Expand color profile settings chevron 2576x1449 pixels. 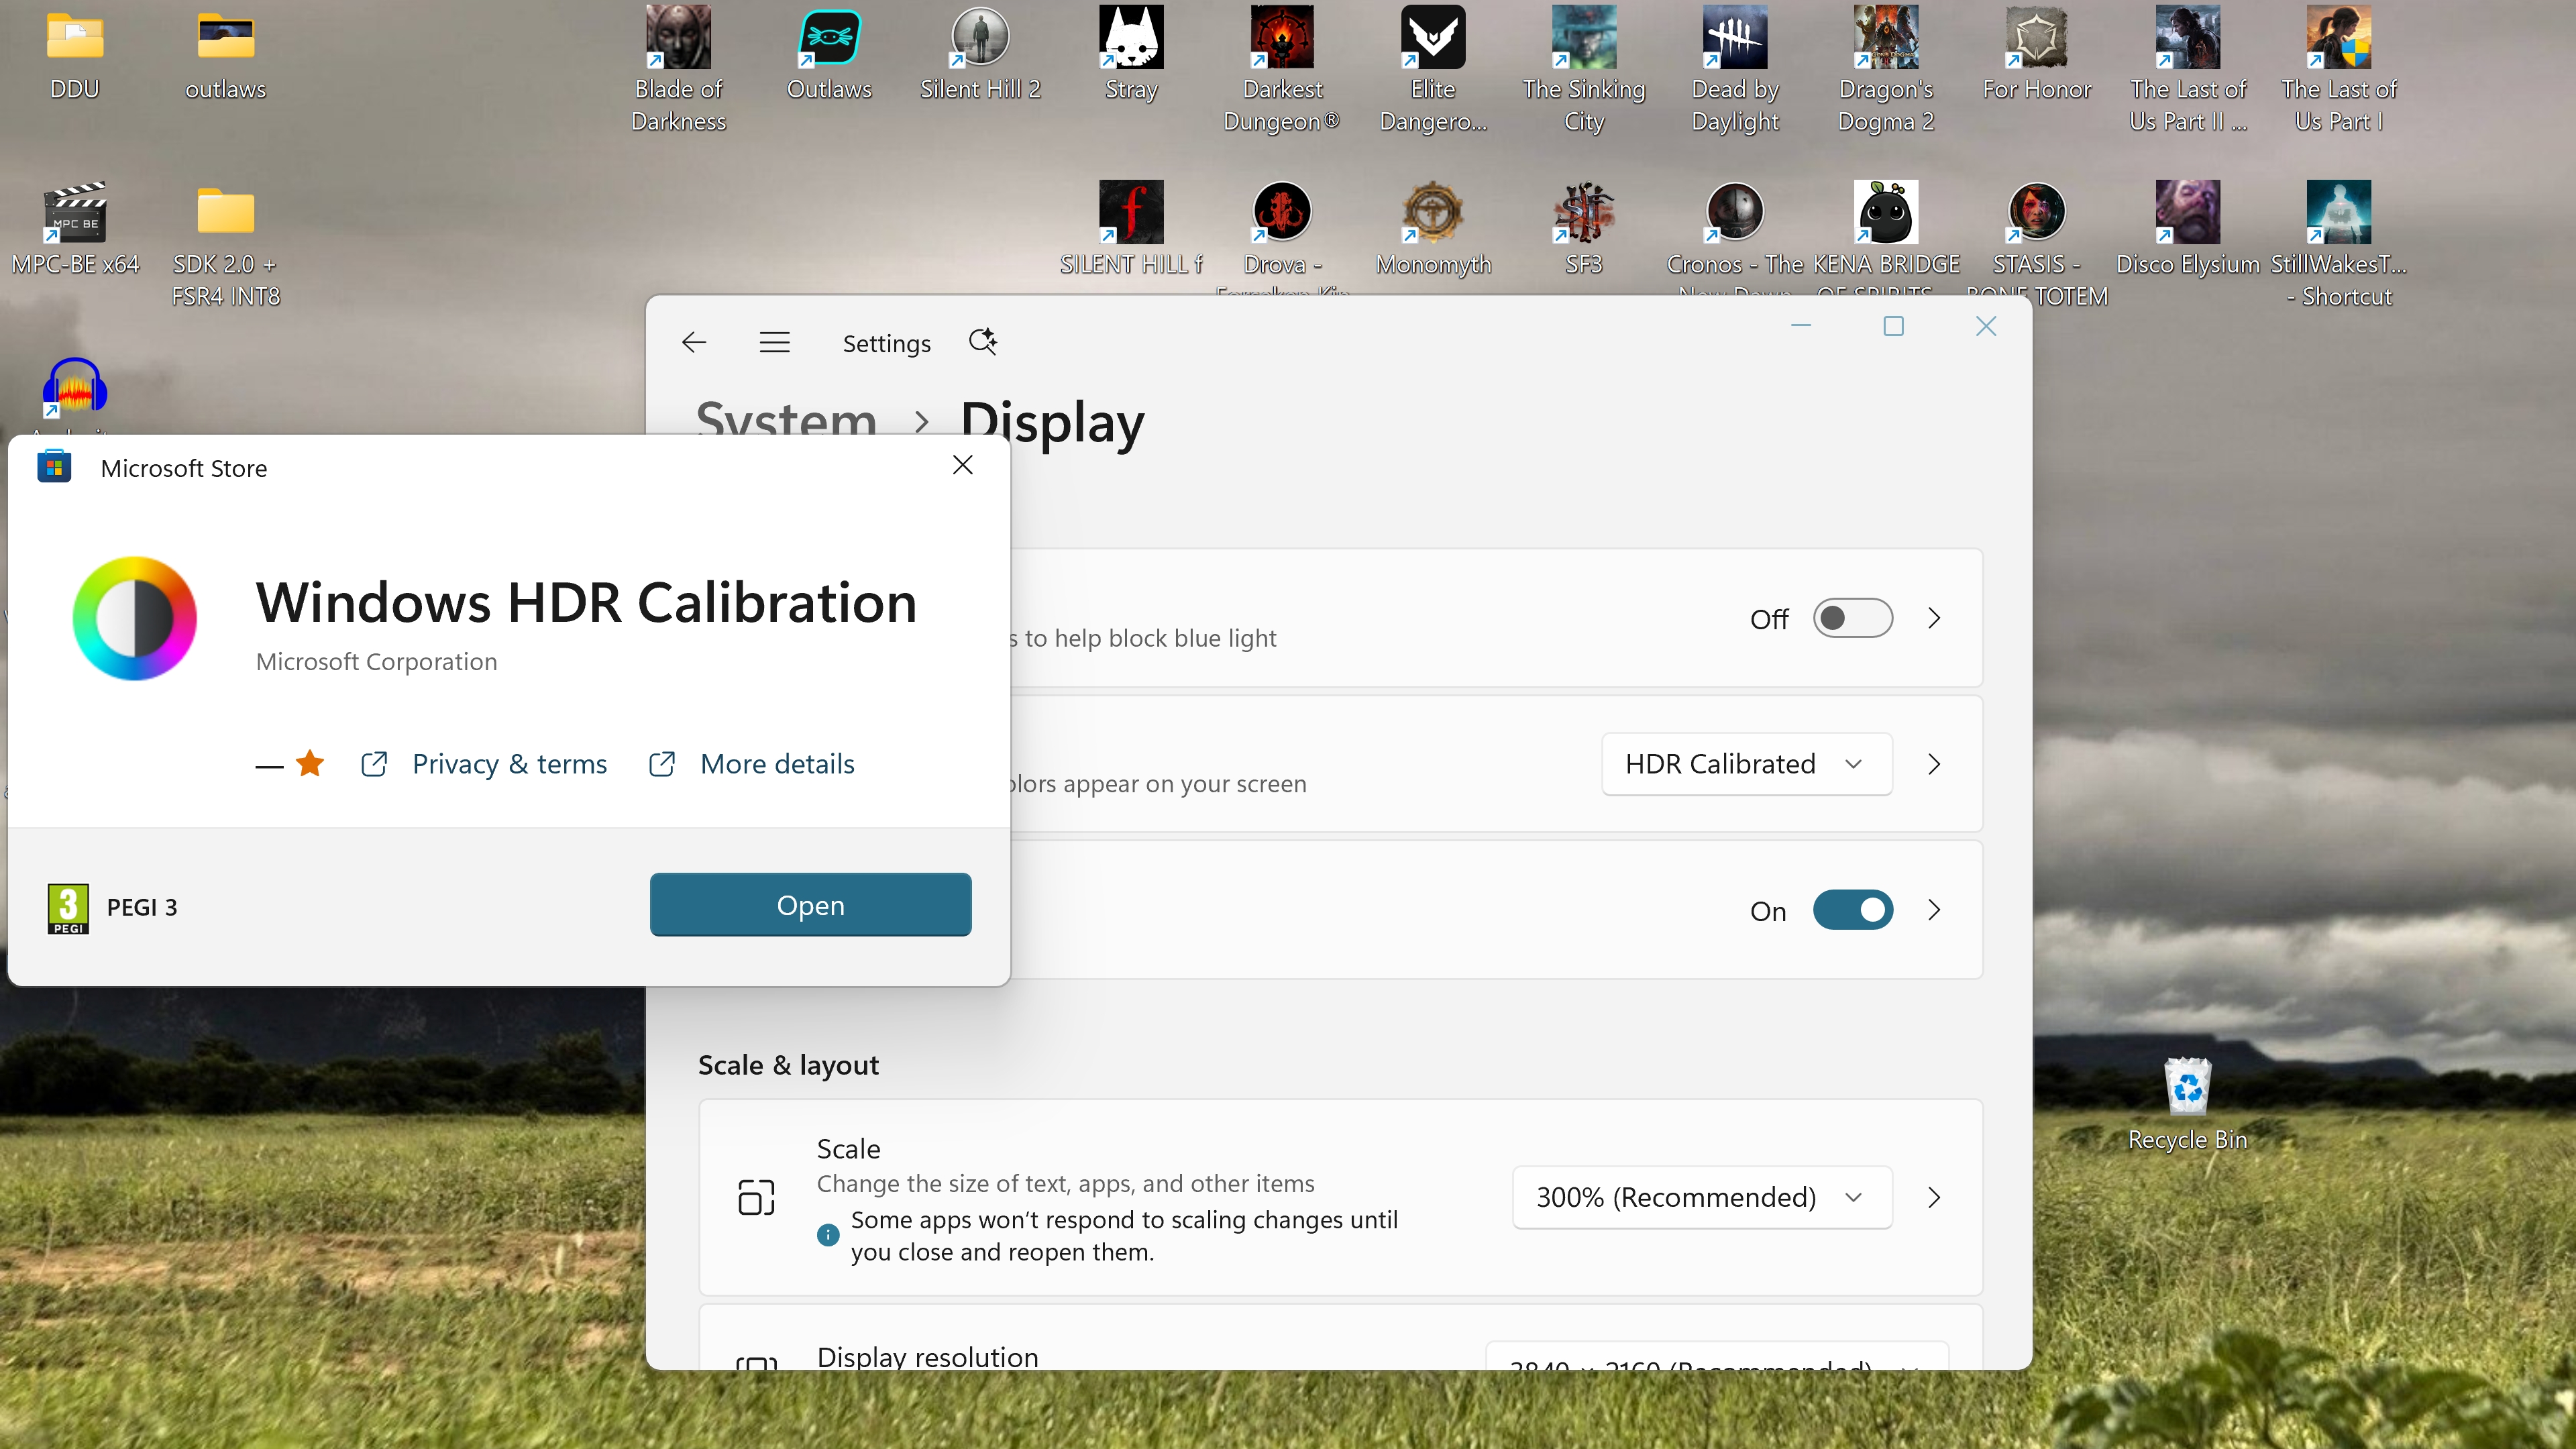tap(1934, 764)
